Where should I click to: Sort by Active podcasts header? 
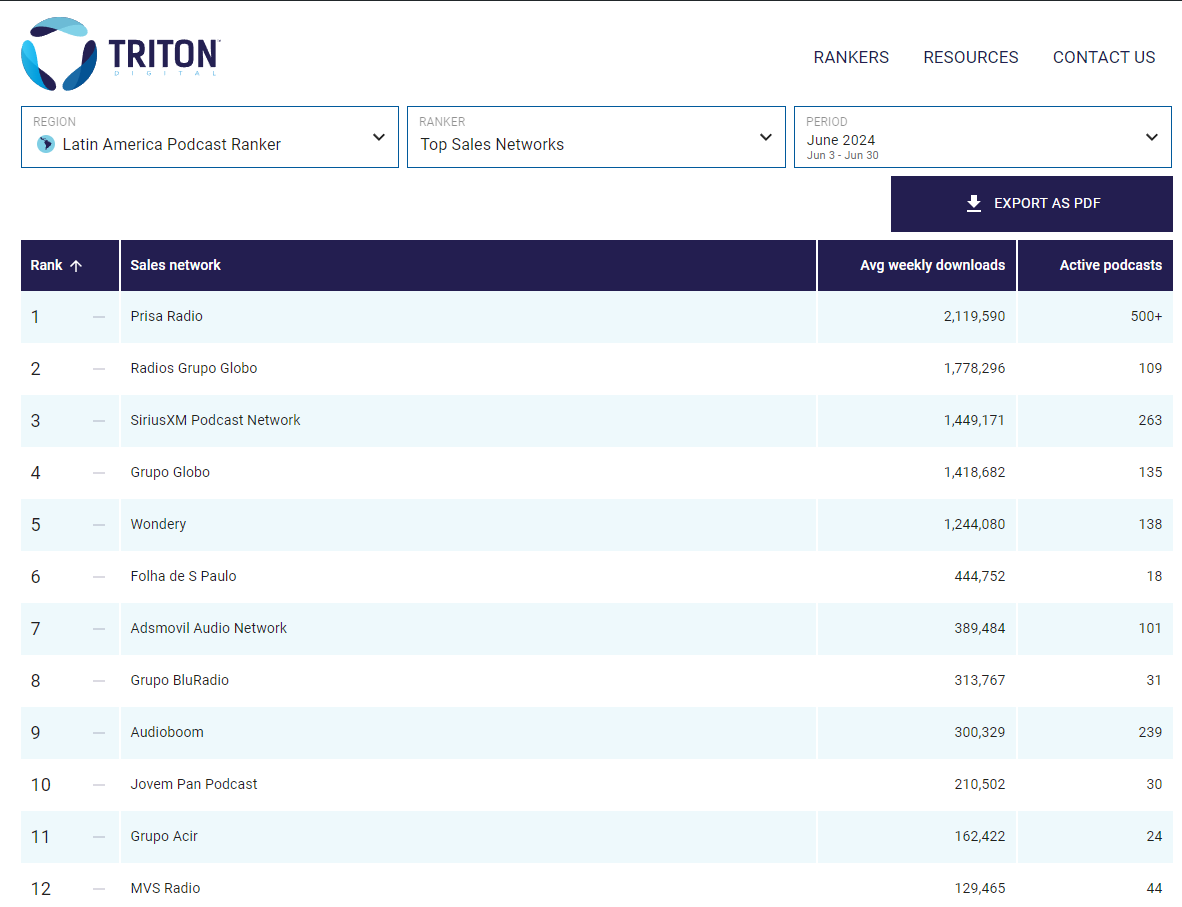1095,265
